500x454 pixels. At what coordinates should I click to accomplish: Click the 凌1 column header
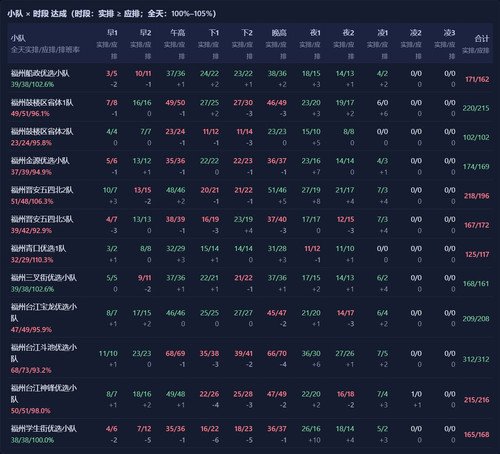tap(383, 33)
